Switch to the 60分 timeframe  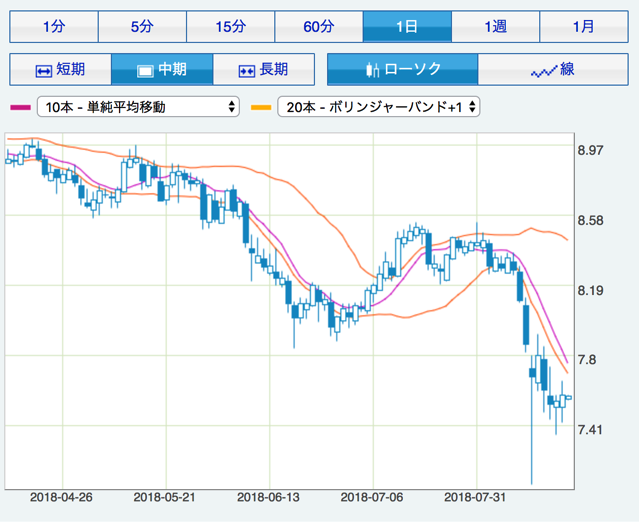pyautogui.click(x=319, y=27)
